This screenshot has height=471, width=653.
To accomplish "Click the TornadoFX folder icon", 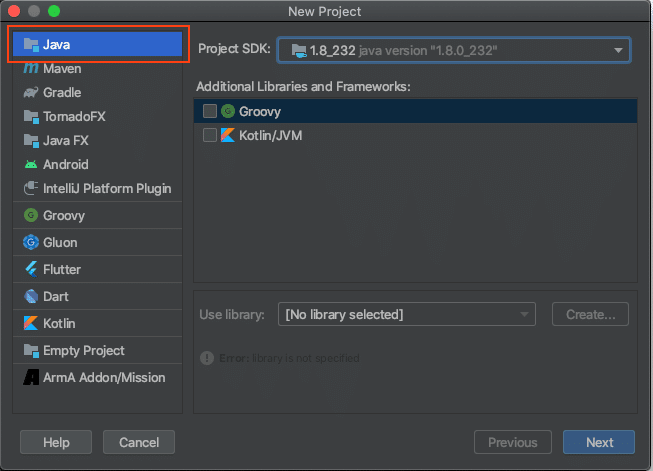I will 31,116.
